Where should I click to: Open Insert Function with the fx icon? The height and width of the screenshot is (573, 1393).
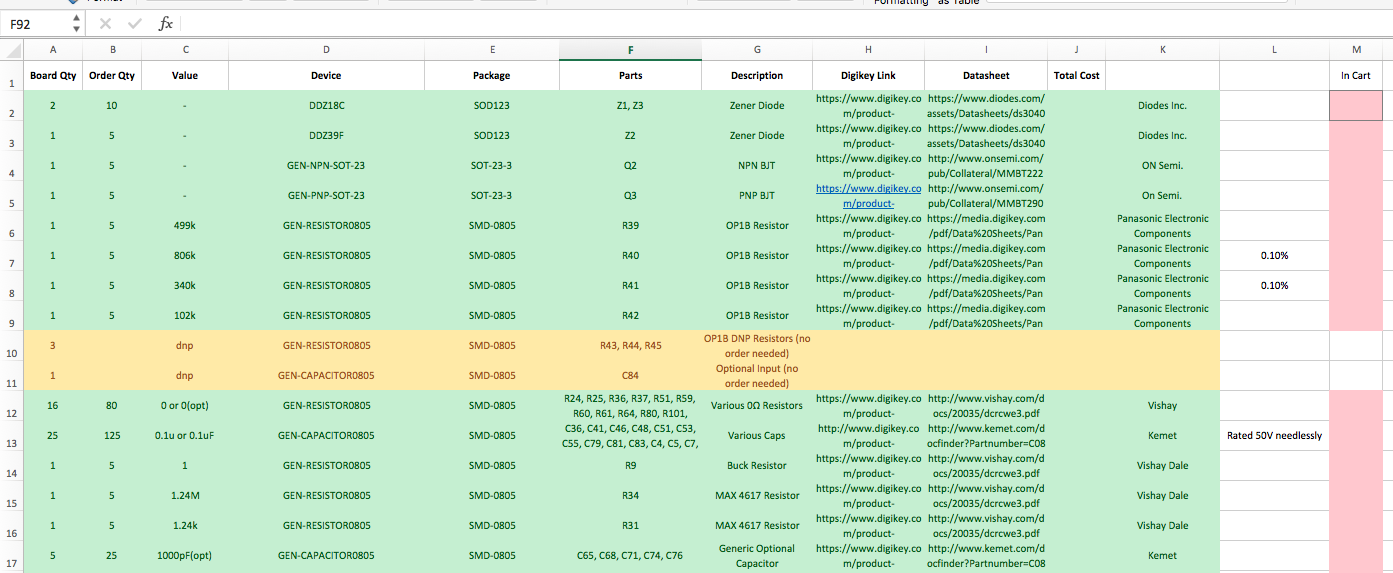click(x=166, y=23)
